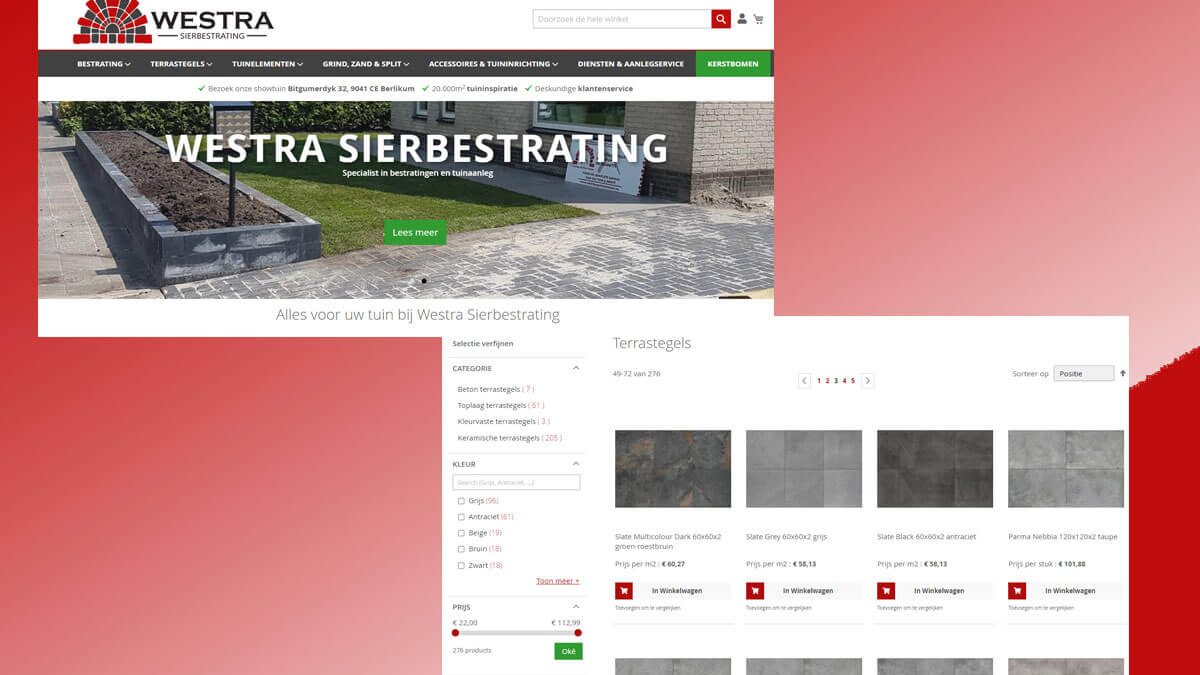
Task: Filter by Beton terrastegels category
Action: tap(496, 389)
